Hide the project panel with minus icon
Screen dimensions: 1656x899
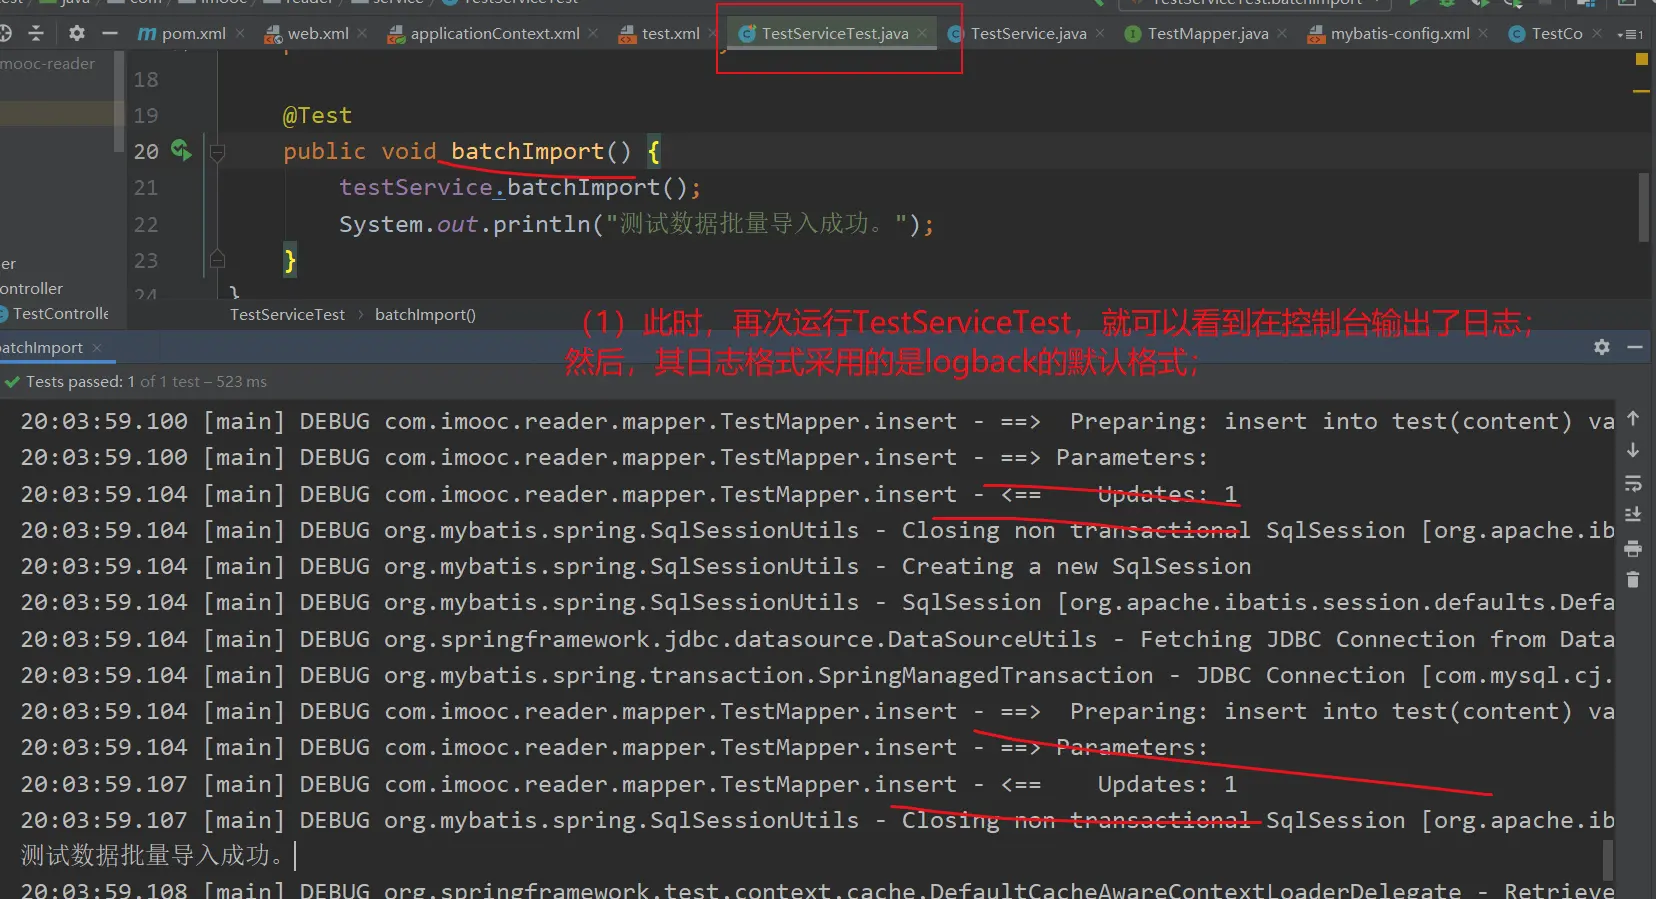110,33
